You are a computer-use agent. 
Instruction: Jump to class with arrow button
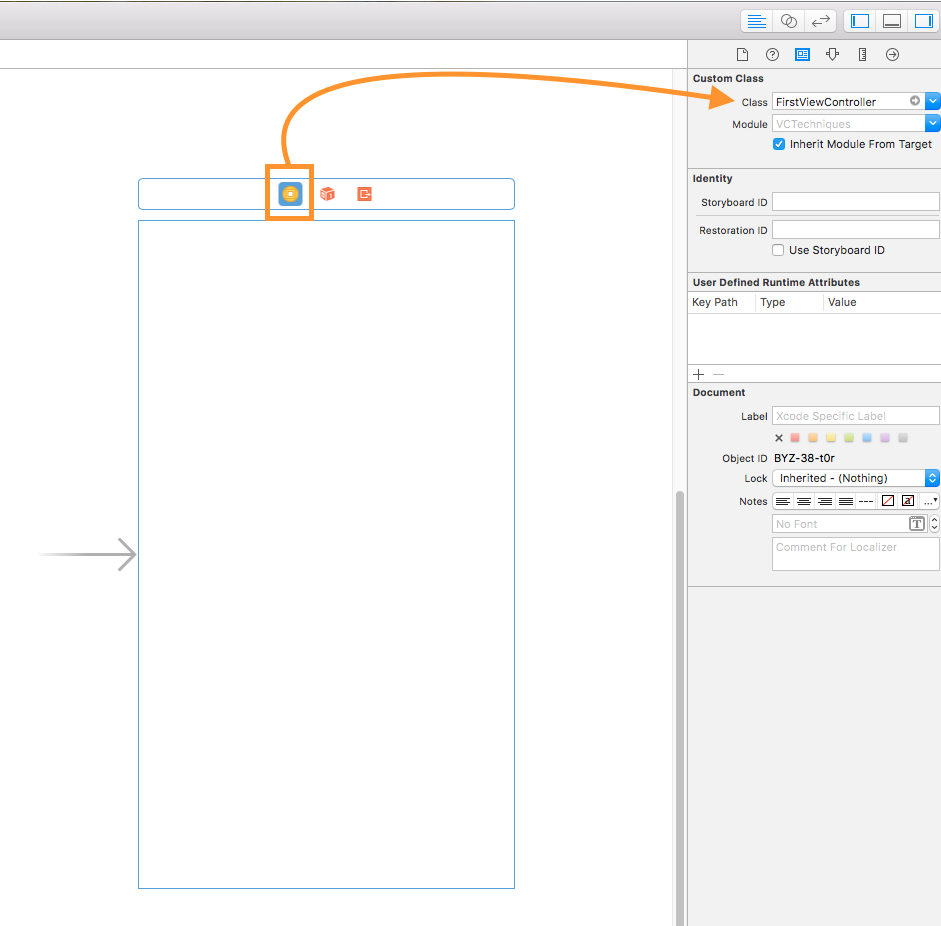(x=914, y=101)
